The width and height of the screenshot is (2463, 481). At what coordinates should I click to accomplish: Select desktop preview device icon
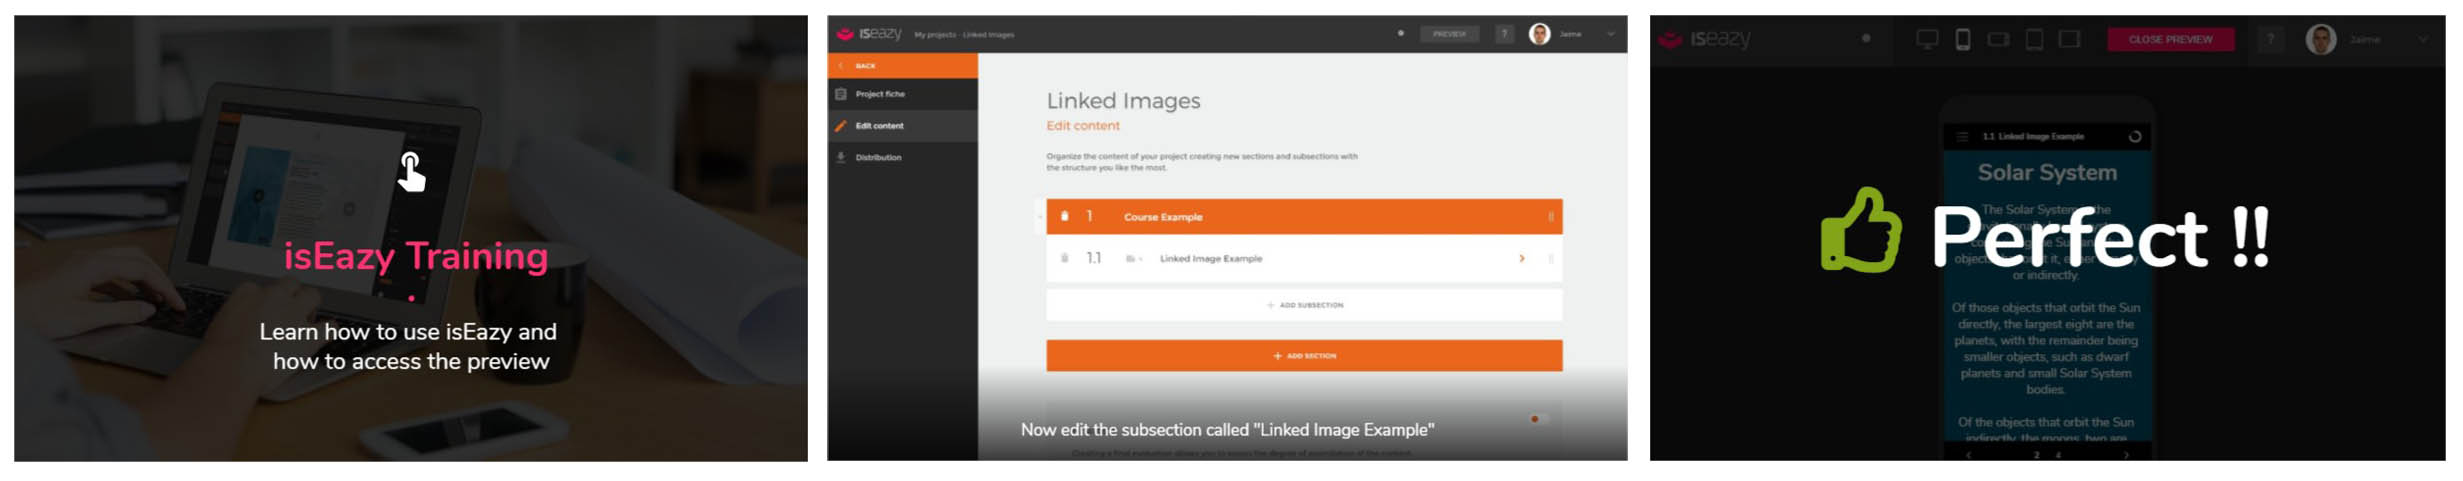tap(1926, 39)
